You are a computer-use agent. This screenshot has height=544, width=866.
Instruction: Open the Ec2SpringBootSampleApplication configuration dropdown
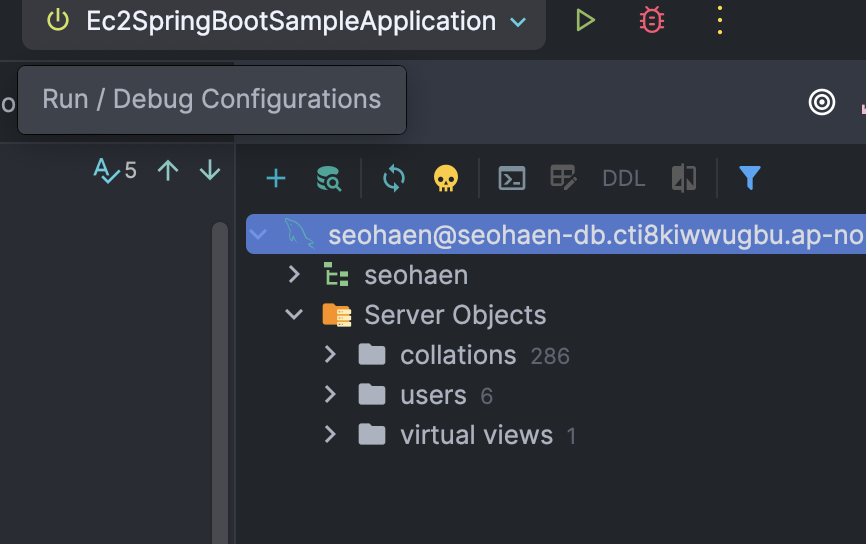coord(284,22)
